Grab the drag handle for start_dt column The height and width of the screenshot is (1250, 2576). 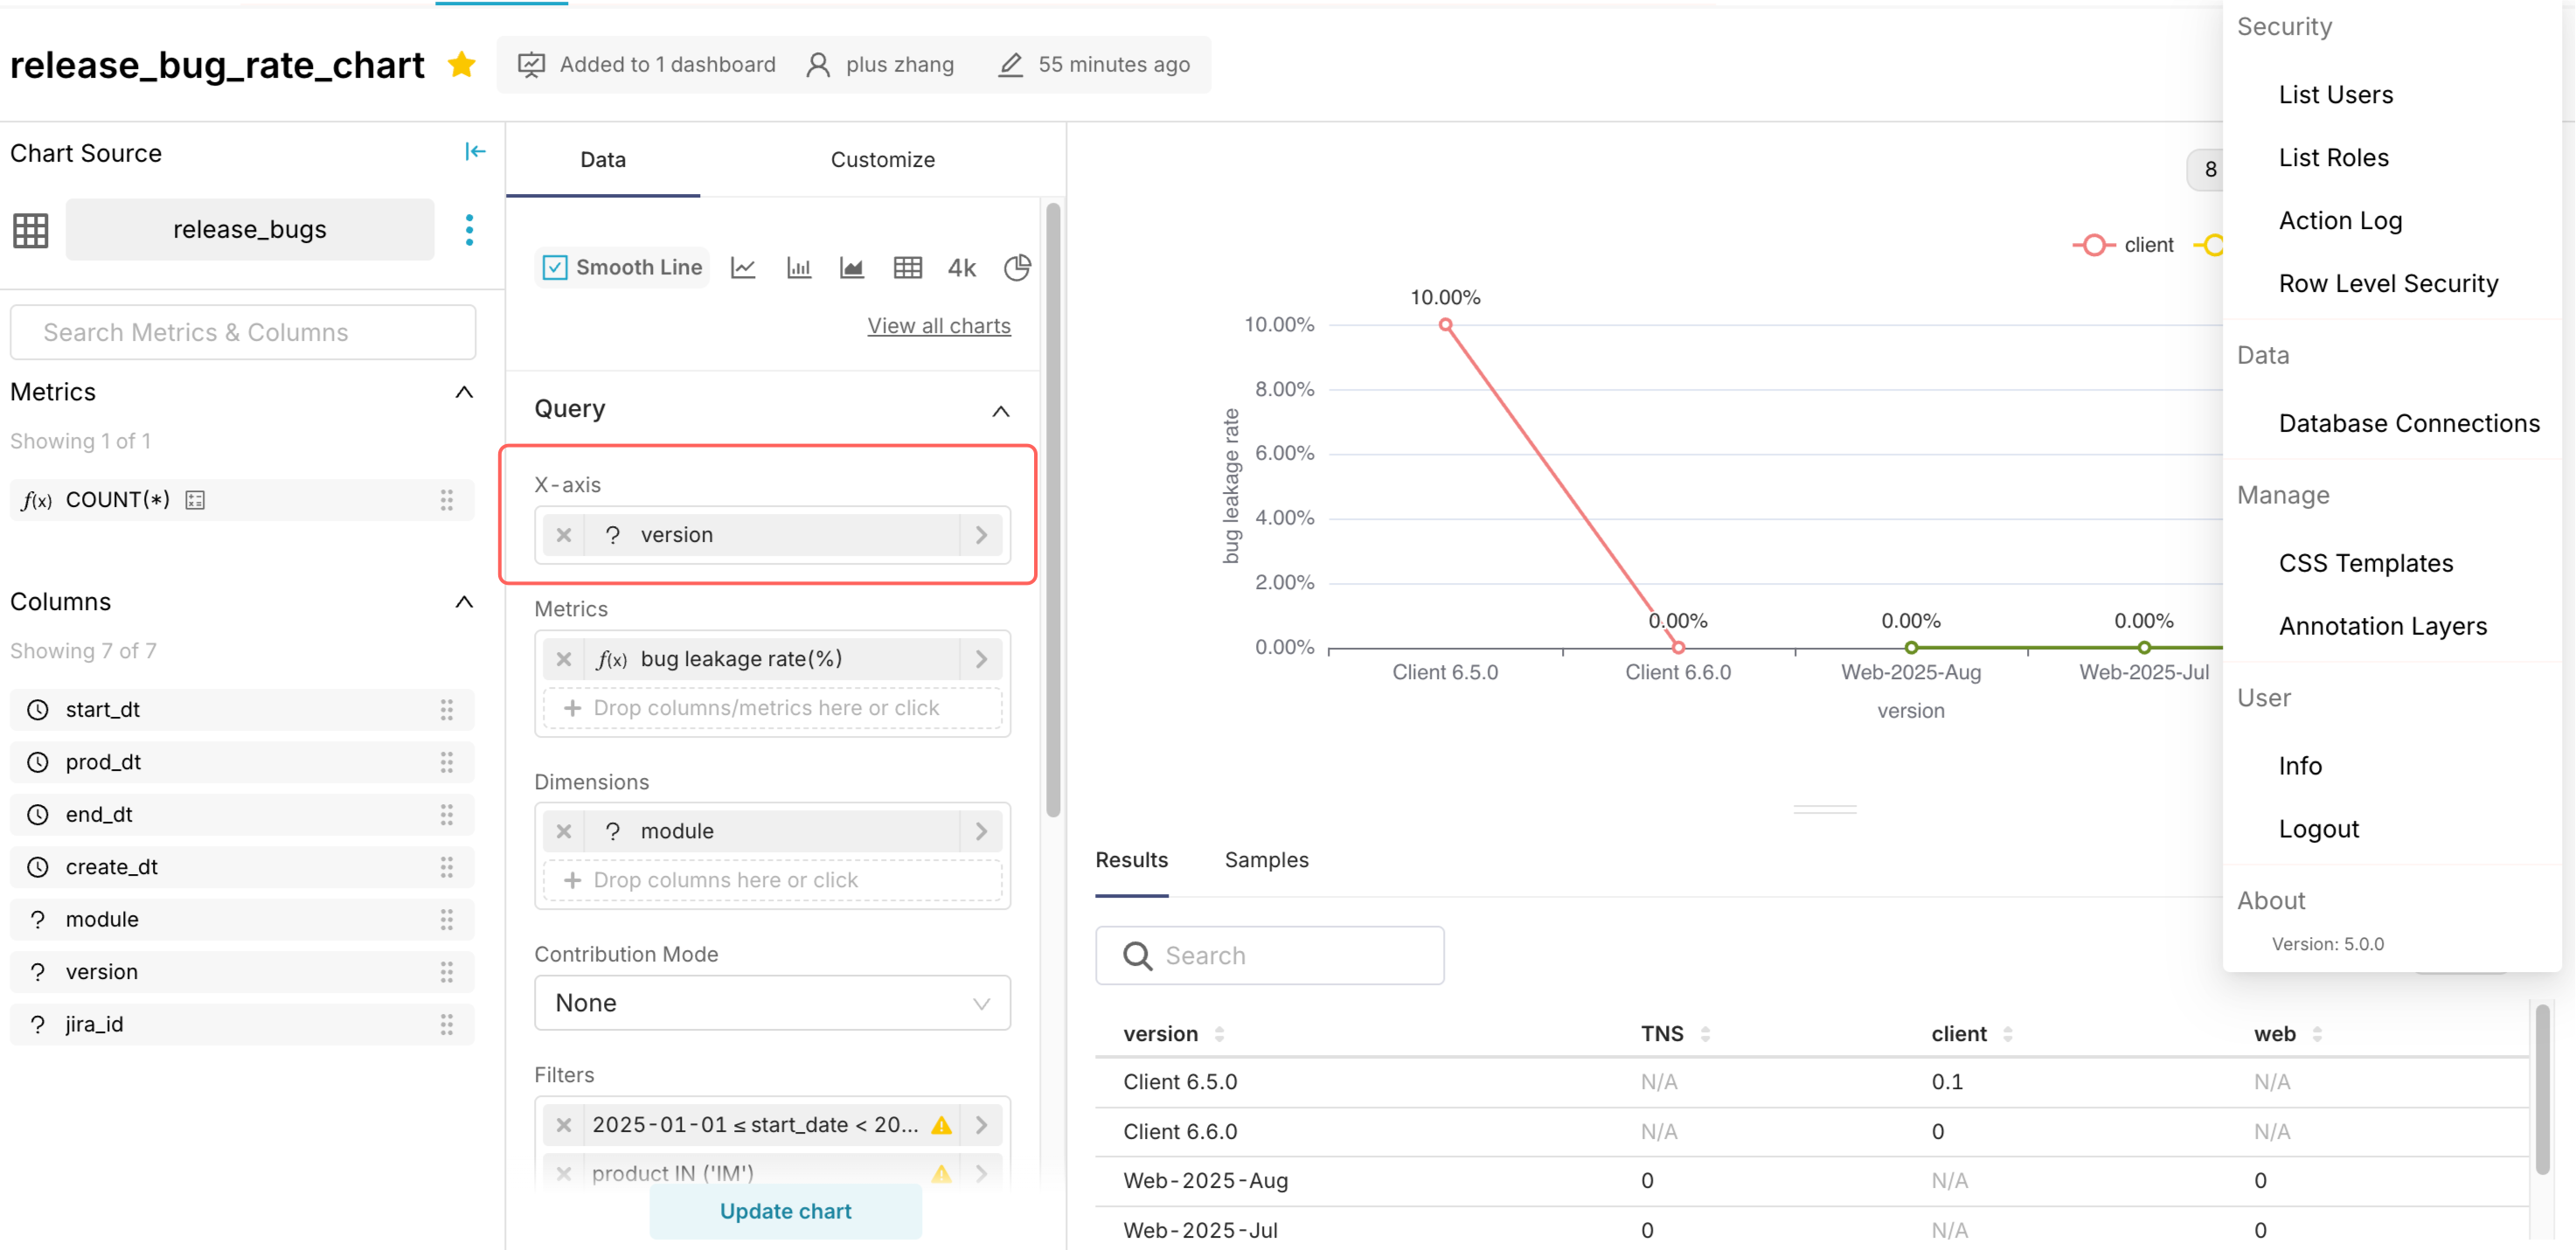(x=447, y=710)
